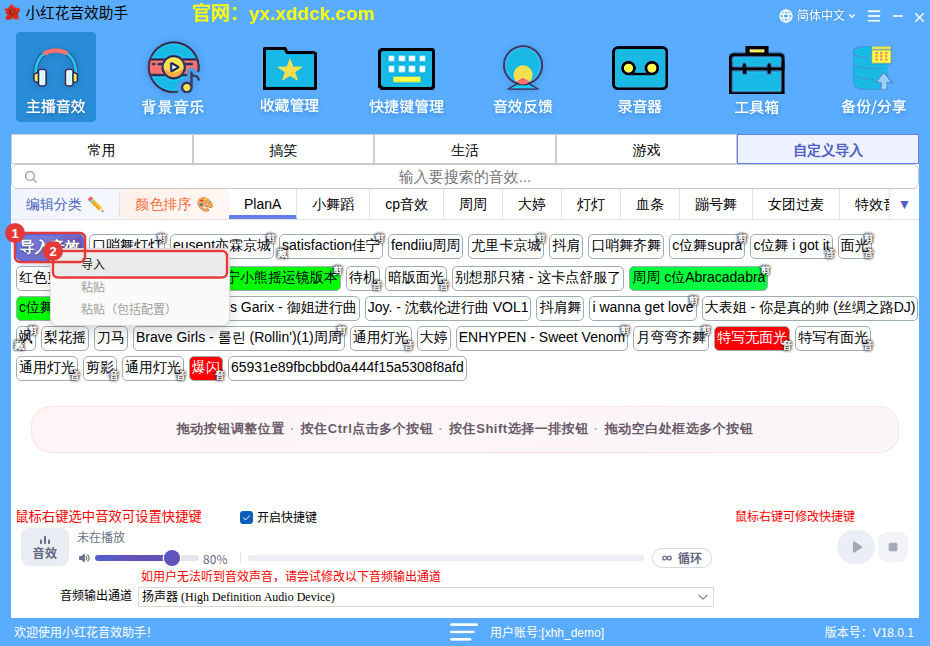Play 别想那只猪 - 这卡点舒服了 button

pyautogui.click(x=537, y=278)
